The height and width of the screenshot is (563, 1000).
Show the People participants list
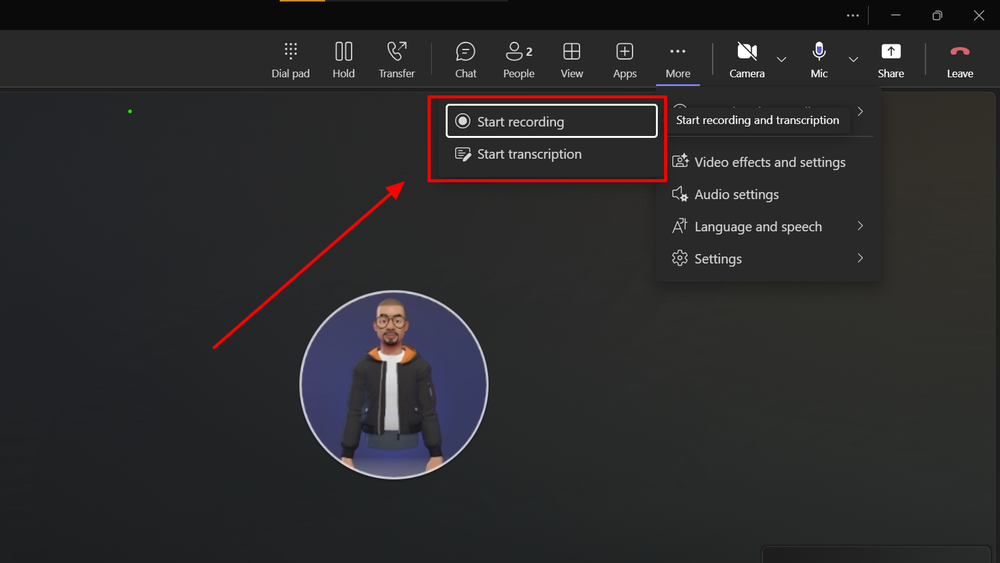point(518,59)
